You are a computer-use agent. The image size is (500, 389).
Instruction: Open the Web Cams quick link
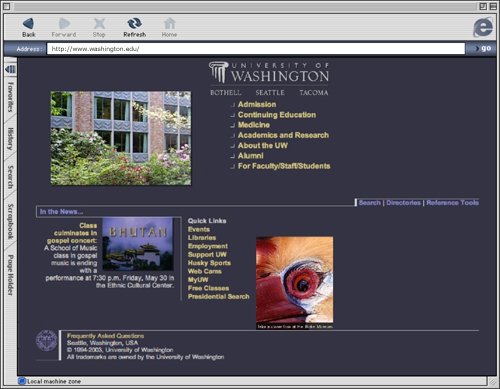tap(205, 271)
